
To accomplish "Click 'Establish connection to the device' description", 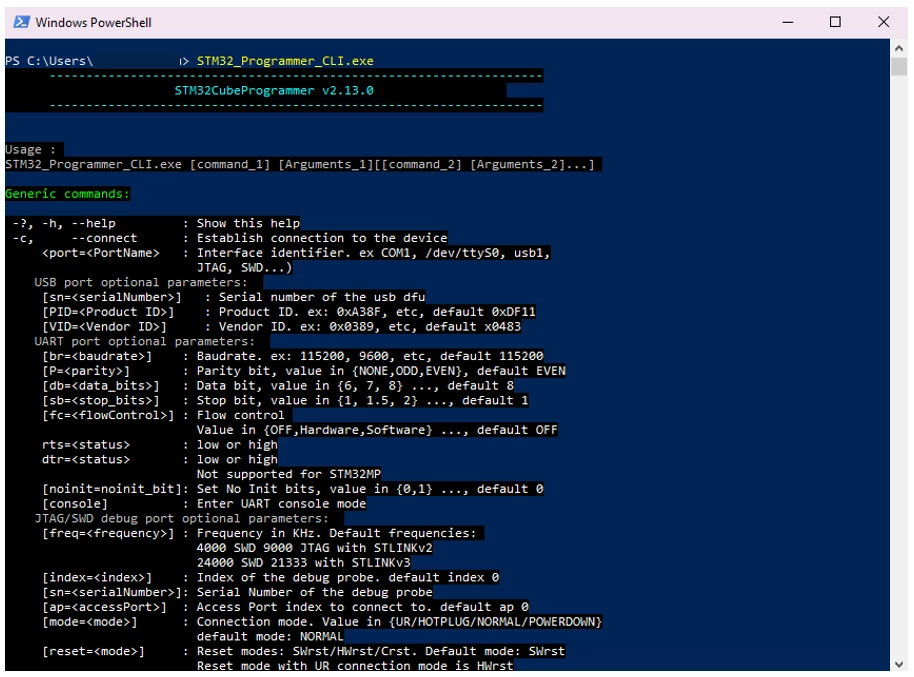I will (322, 238).
